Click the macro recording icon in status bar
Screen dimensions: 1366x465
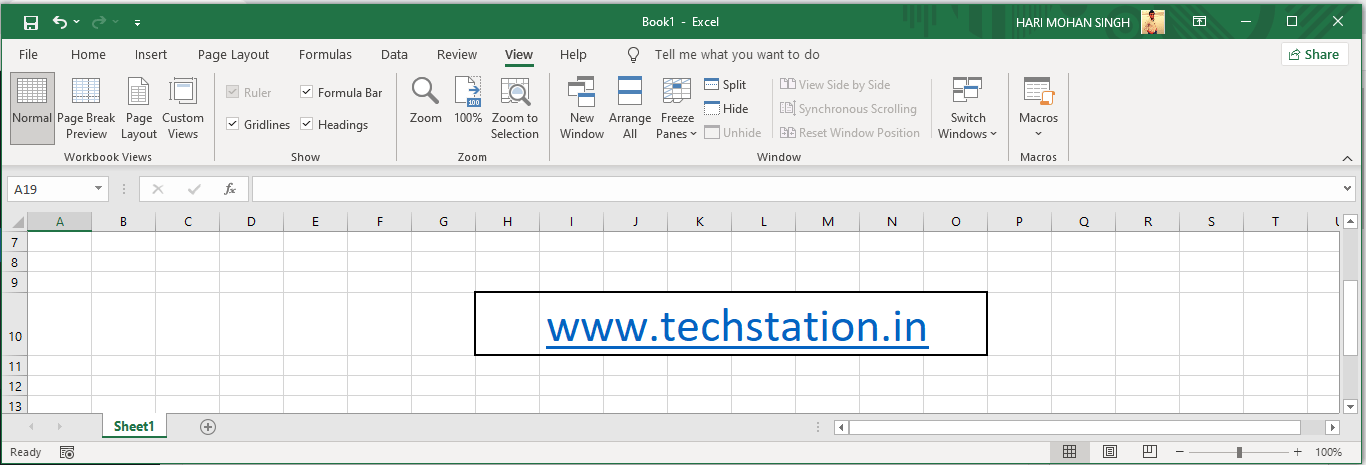(67, 452)
